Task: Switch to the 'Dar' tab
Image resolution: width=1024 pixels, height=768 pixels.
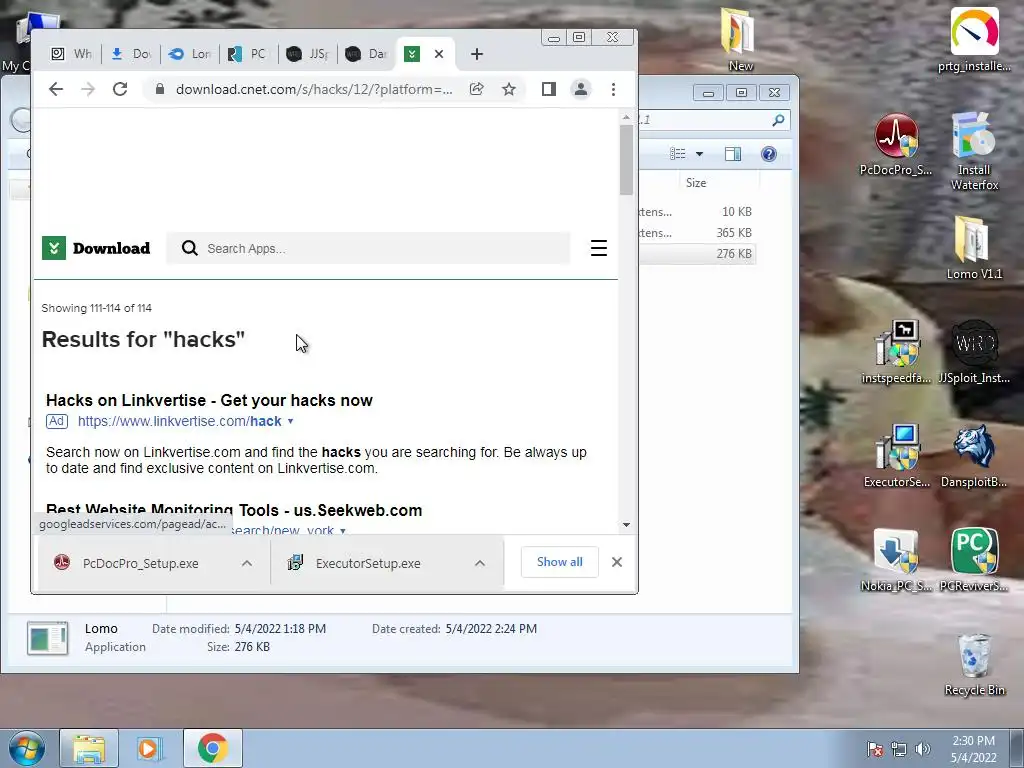Action: 366,54
